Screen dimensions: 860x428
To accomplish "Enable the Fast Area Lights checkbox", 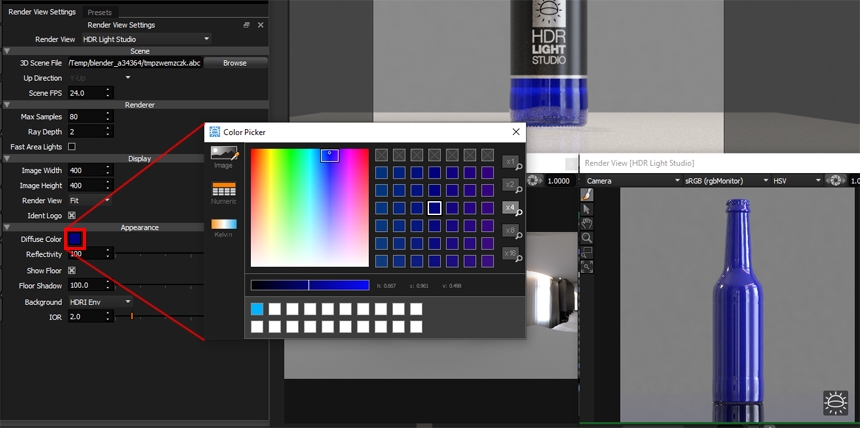I will click(71, 147).
